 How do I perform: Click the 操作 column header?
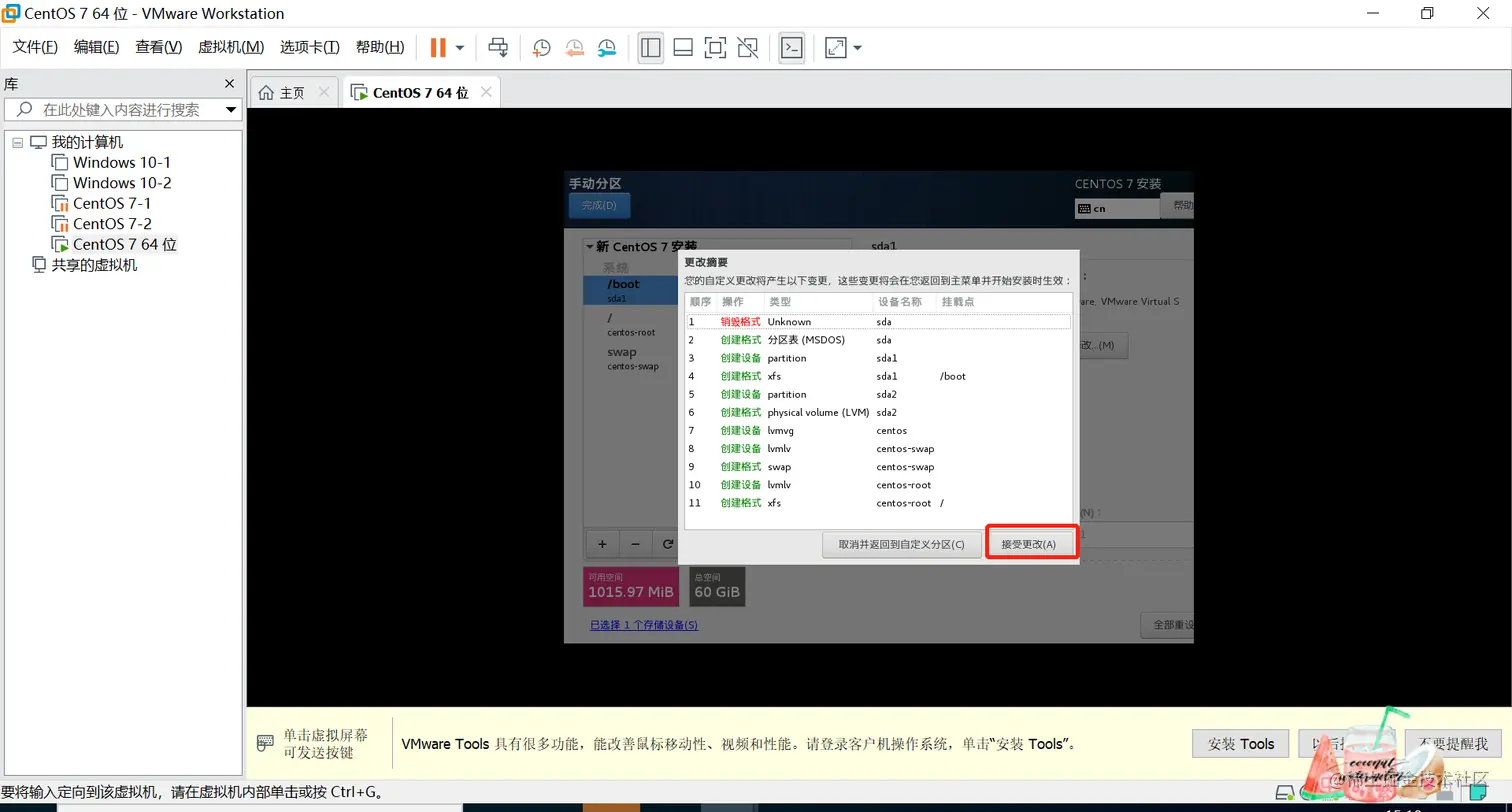point(733,302)
